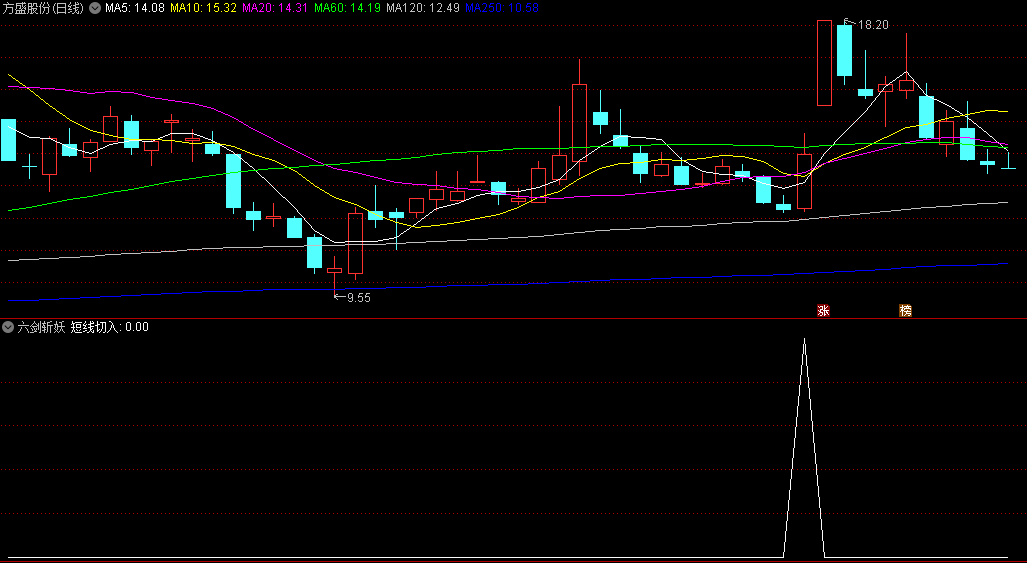Click the peak of the 短线切入 signal spike
1027x563 pixels.
[x=804, y=339]
